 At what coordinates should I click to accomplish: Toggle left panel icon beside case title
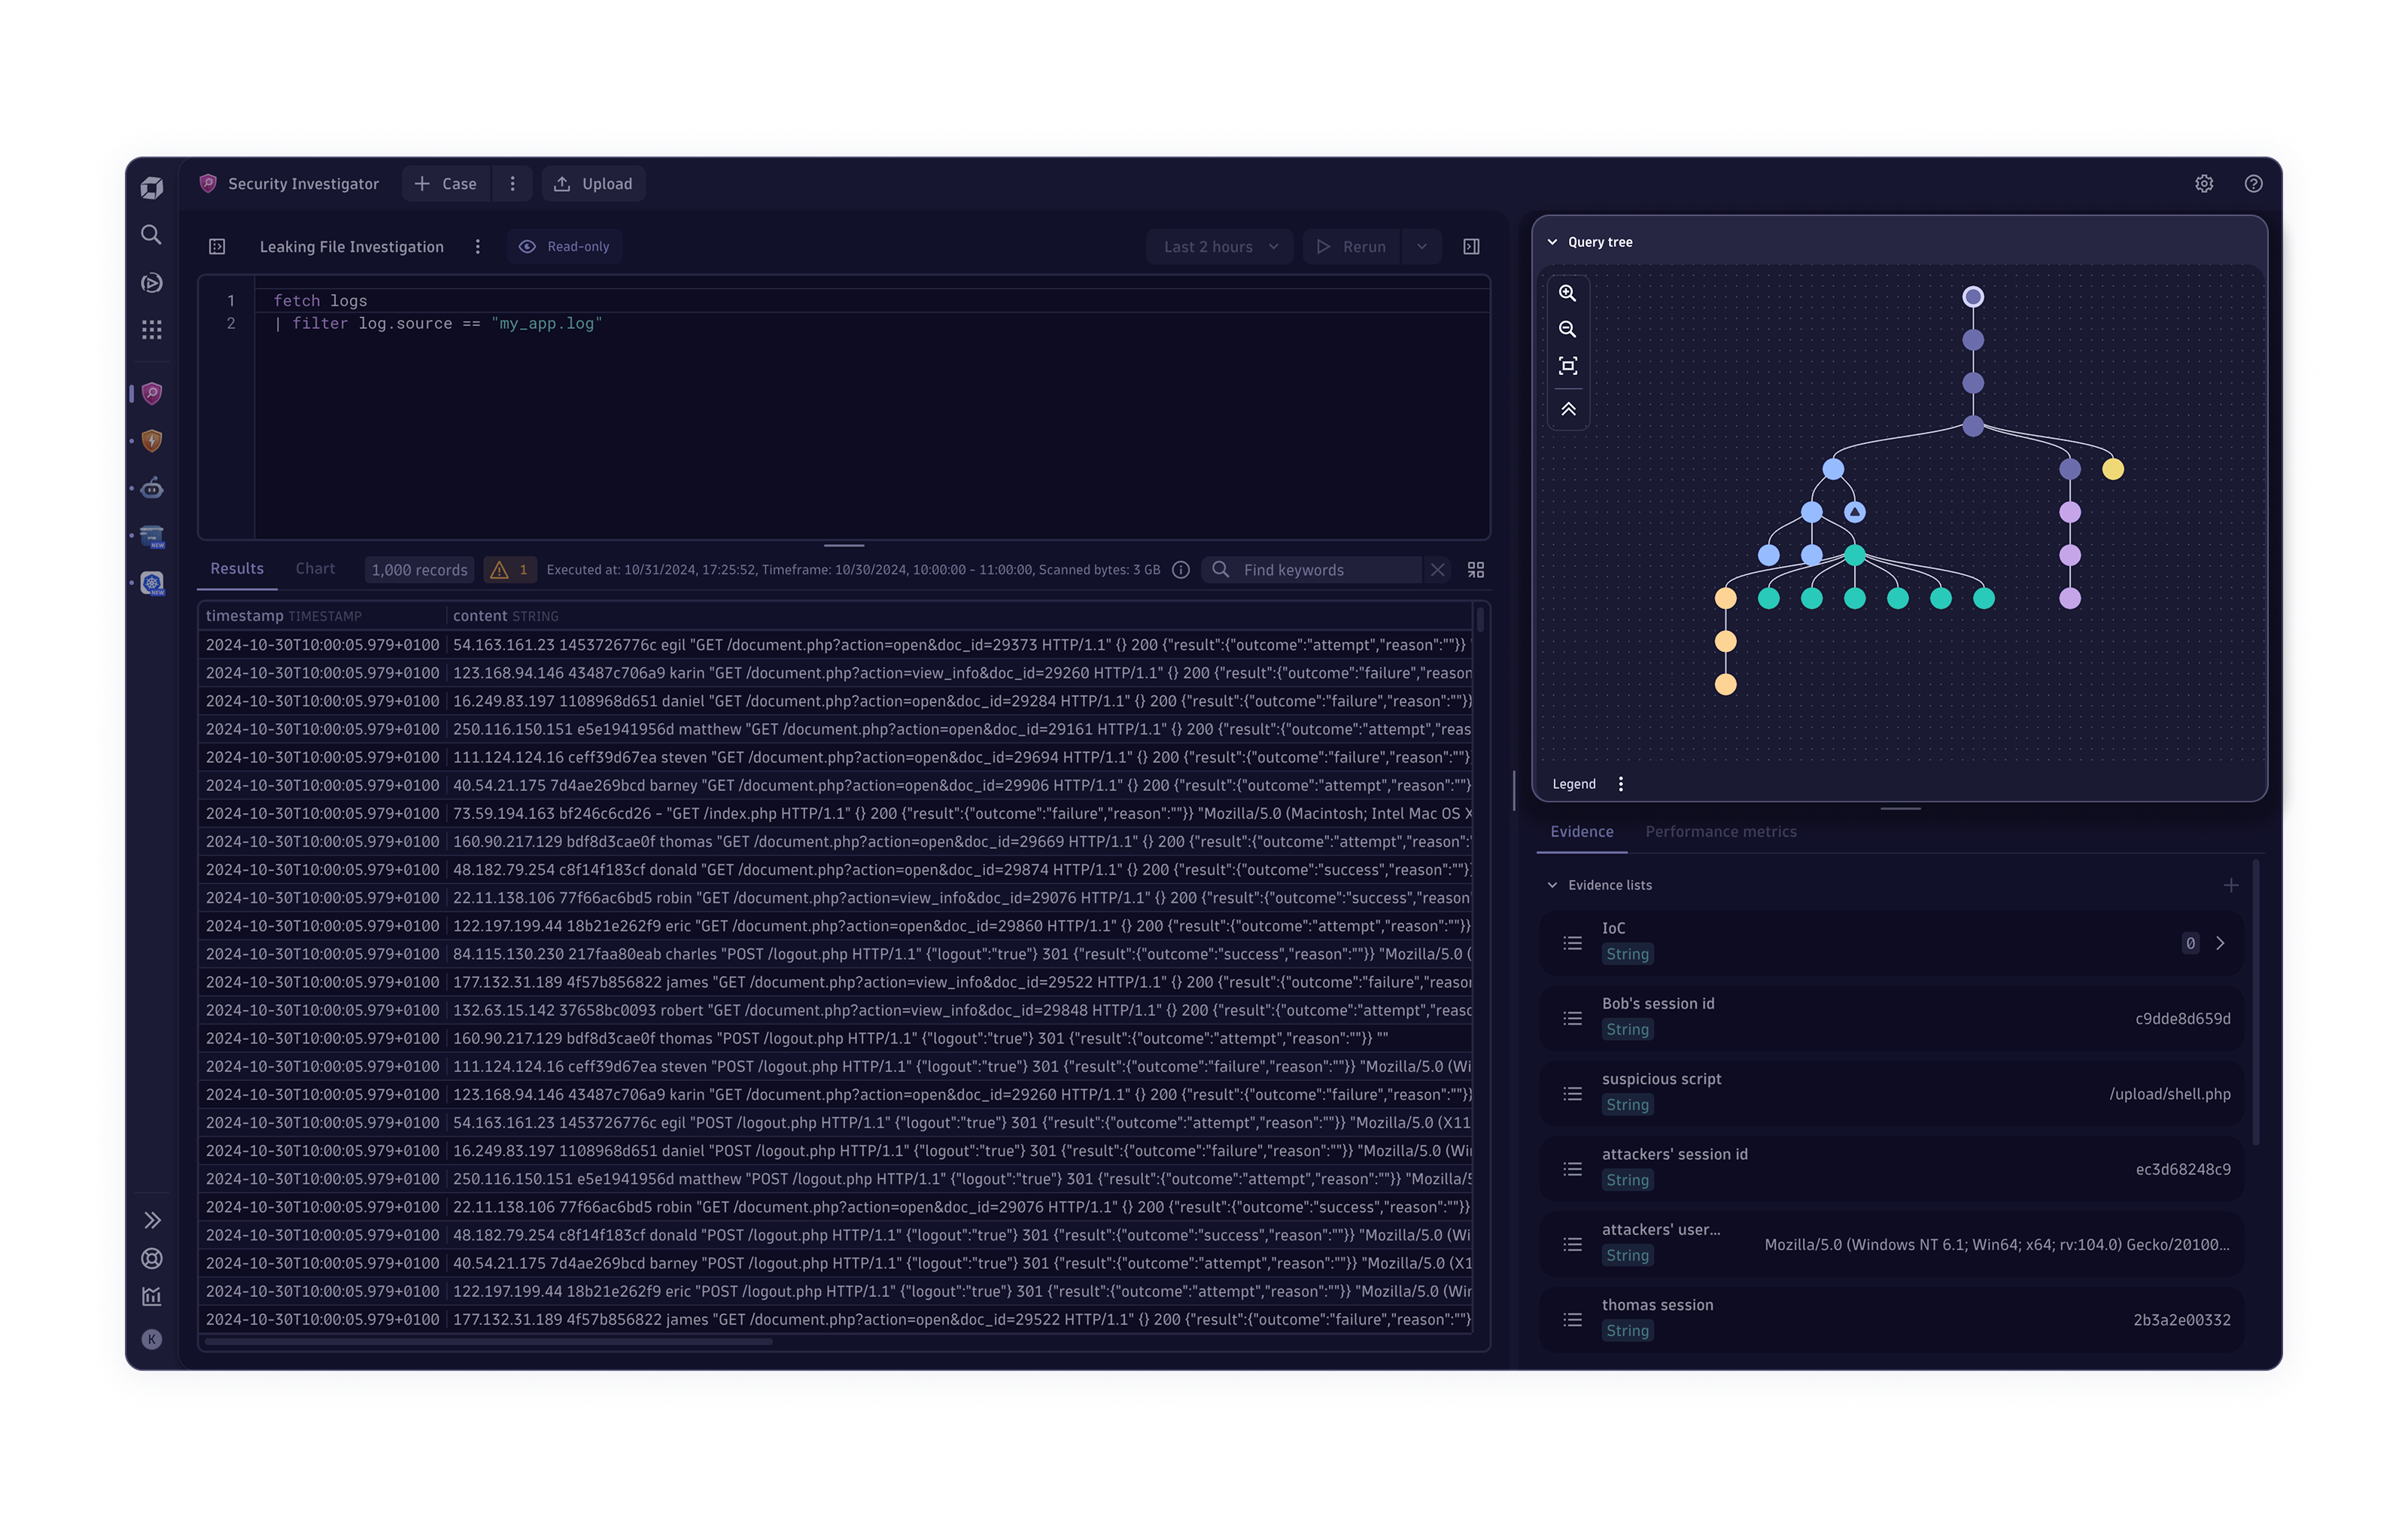(217, 247)
